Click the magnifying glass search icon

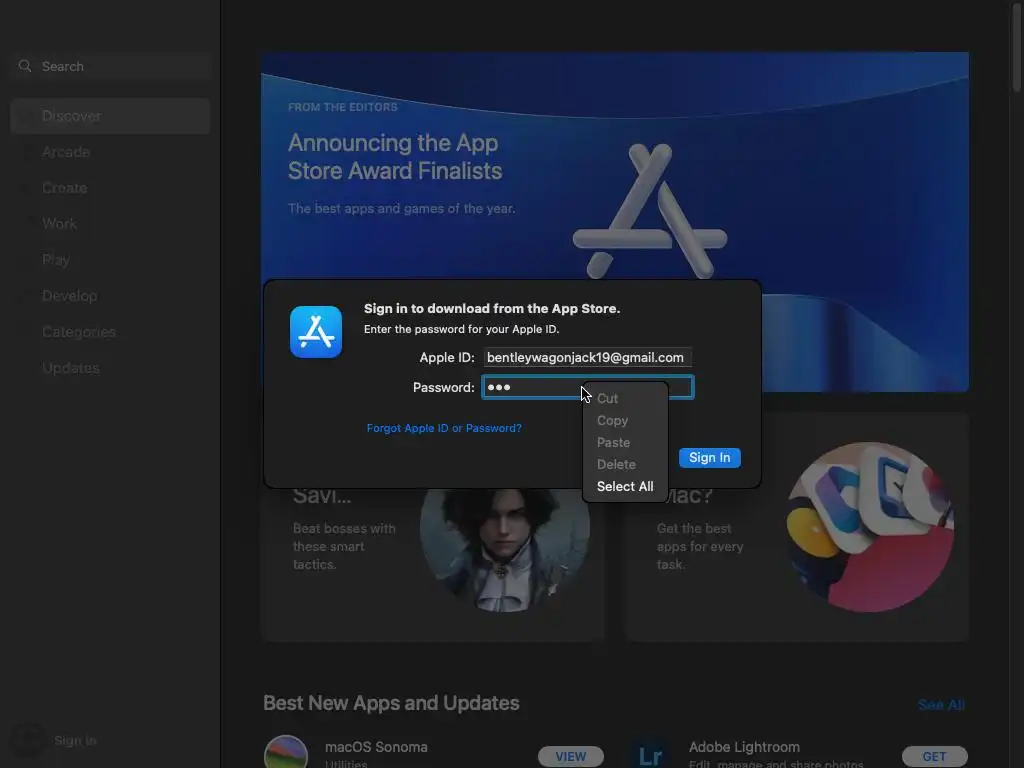(x=25, y=66)
